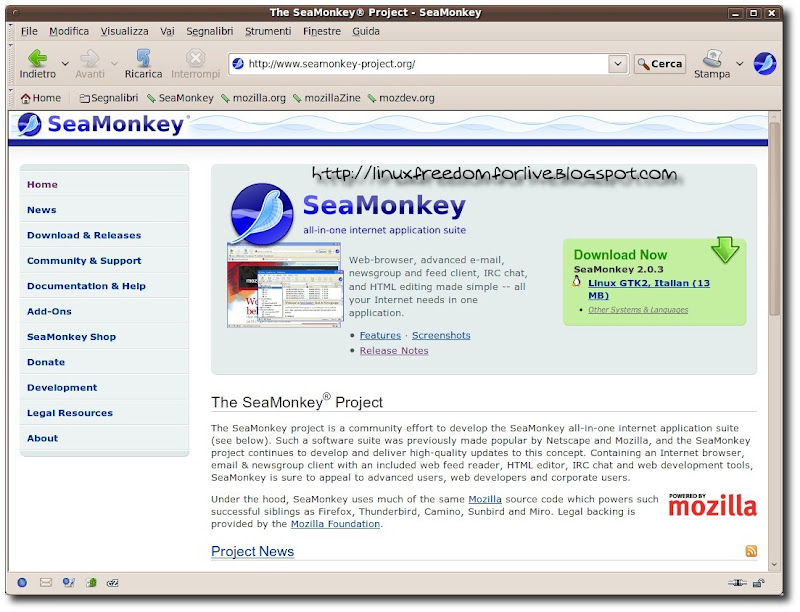
Task: Open the mozdev.org bookmark
Action: pos(401,98)
